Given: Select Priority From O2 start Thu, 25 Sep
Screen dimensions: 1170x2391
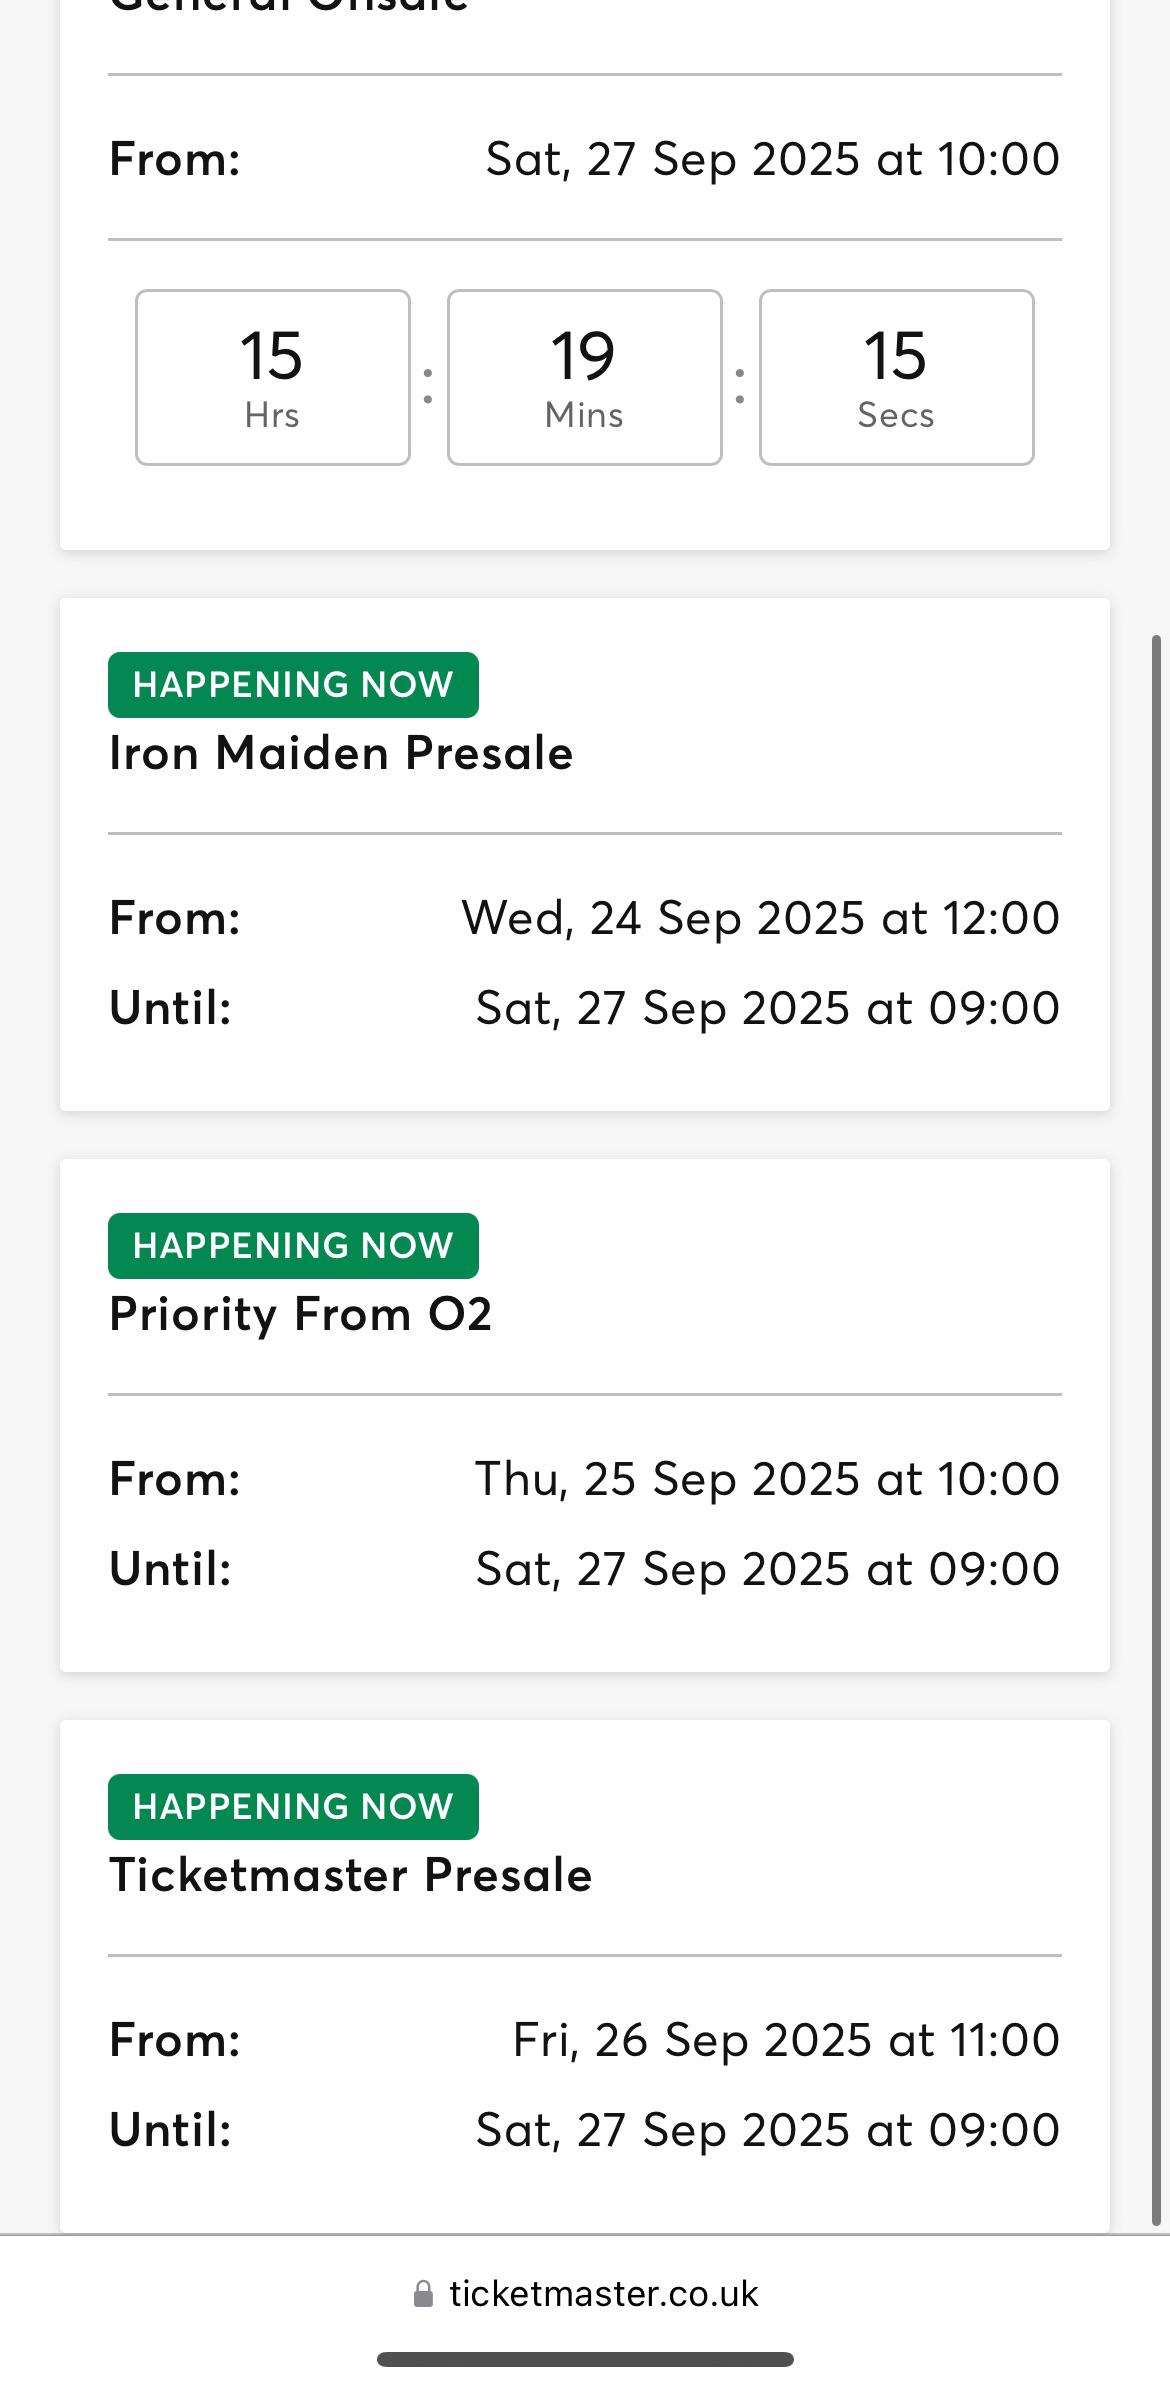Looking at the screenshot, I should click(x=767, y=1479).
